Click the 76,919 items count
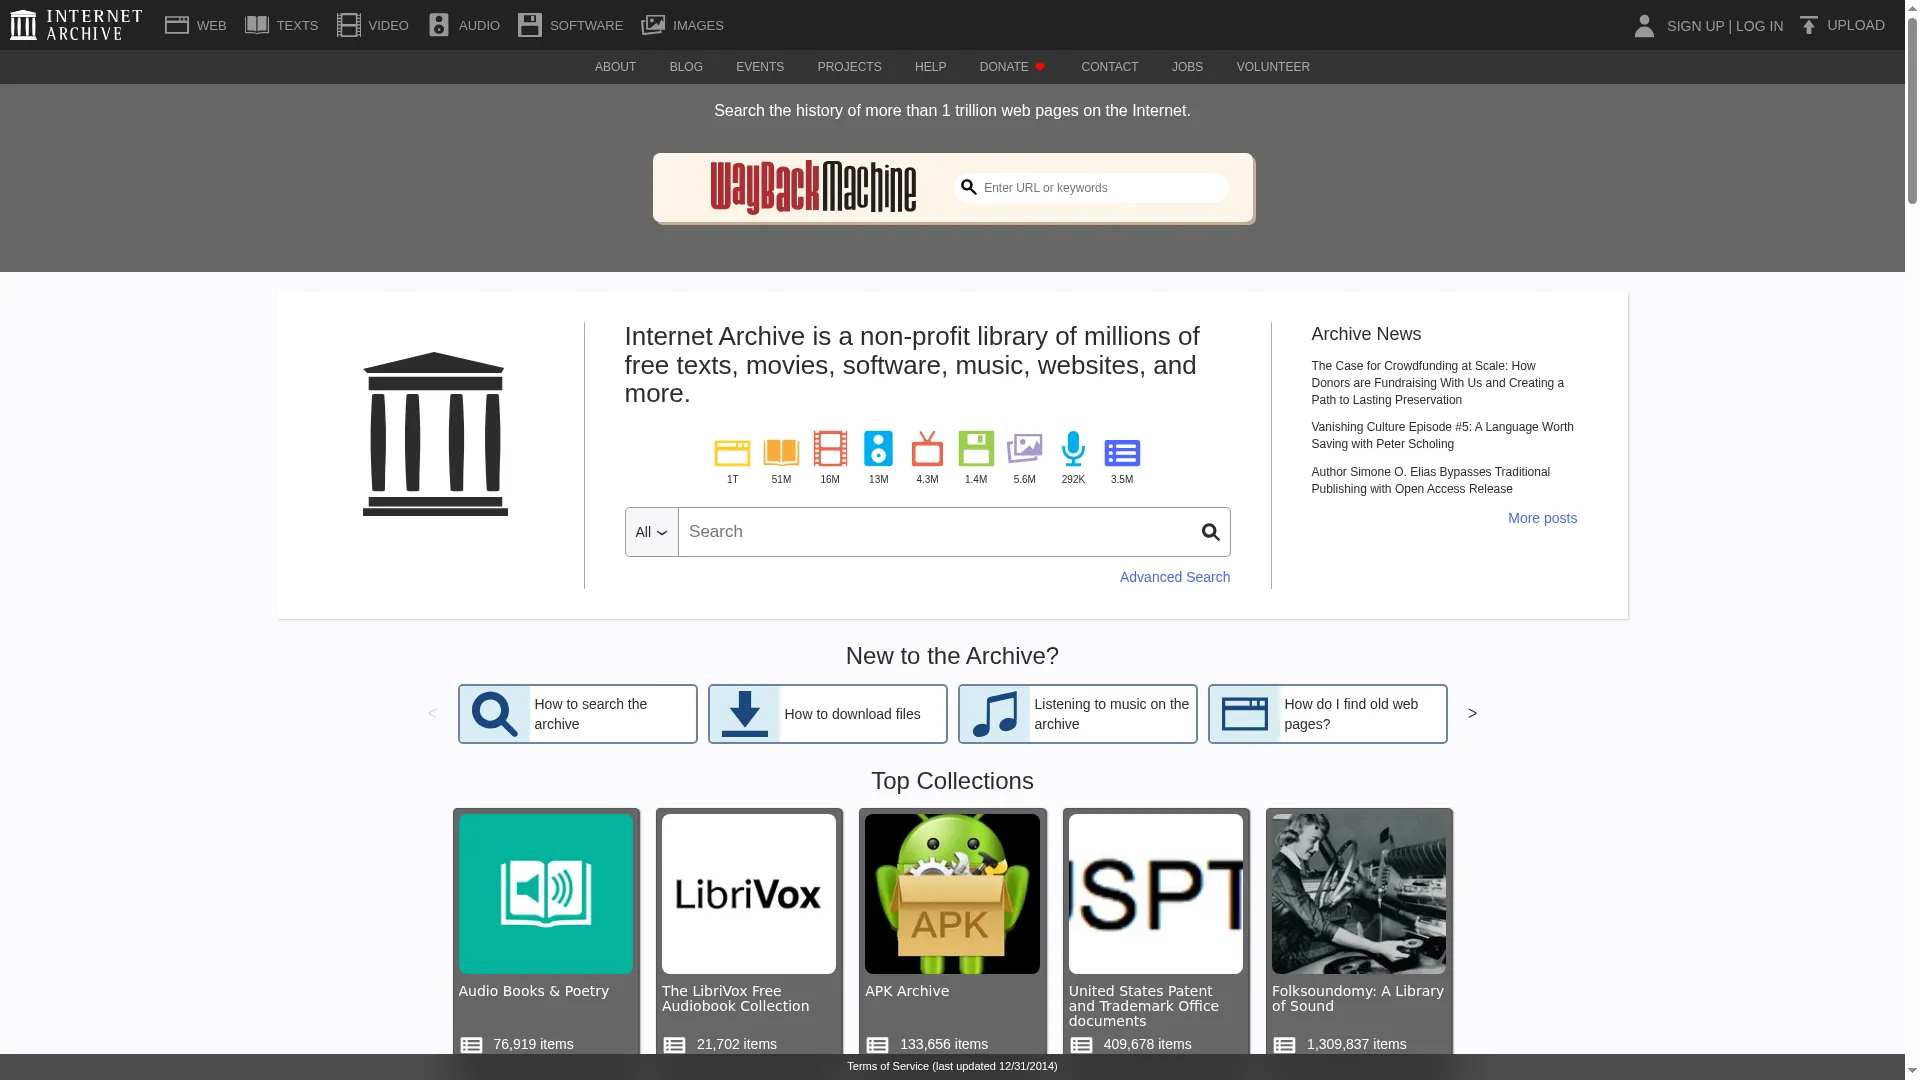Viewport: 1920px width, 1080px height. (x=533, y=1044)
